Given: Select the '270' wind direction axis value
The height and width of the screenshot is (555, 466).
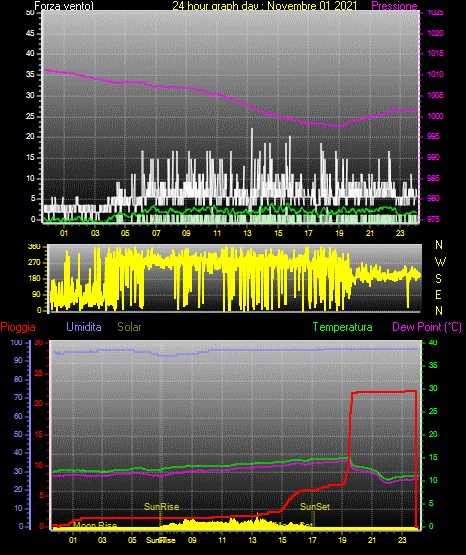Looking at the screenshot, I should [34, 263].
